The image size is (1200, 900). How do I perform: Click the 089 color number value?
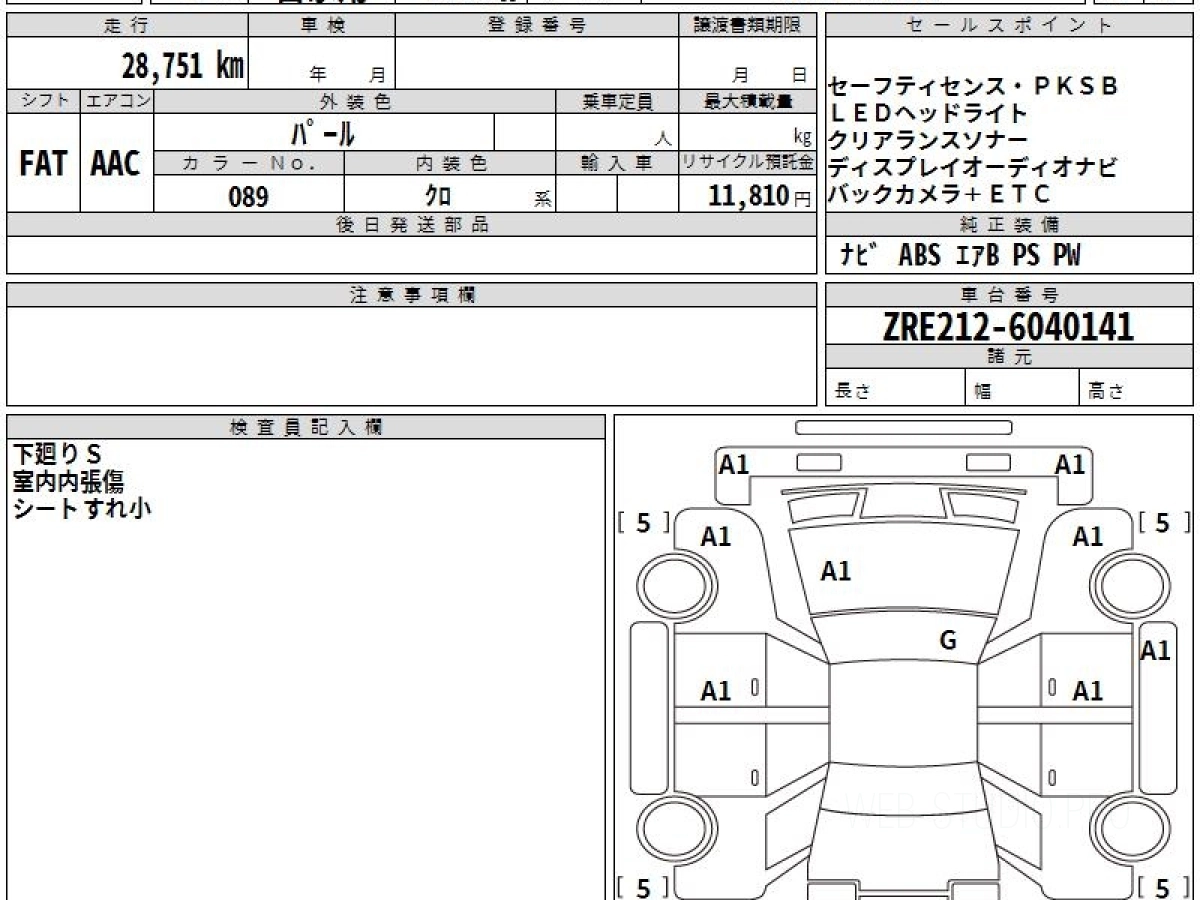pos(249,196)
